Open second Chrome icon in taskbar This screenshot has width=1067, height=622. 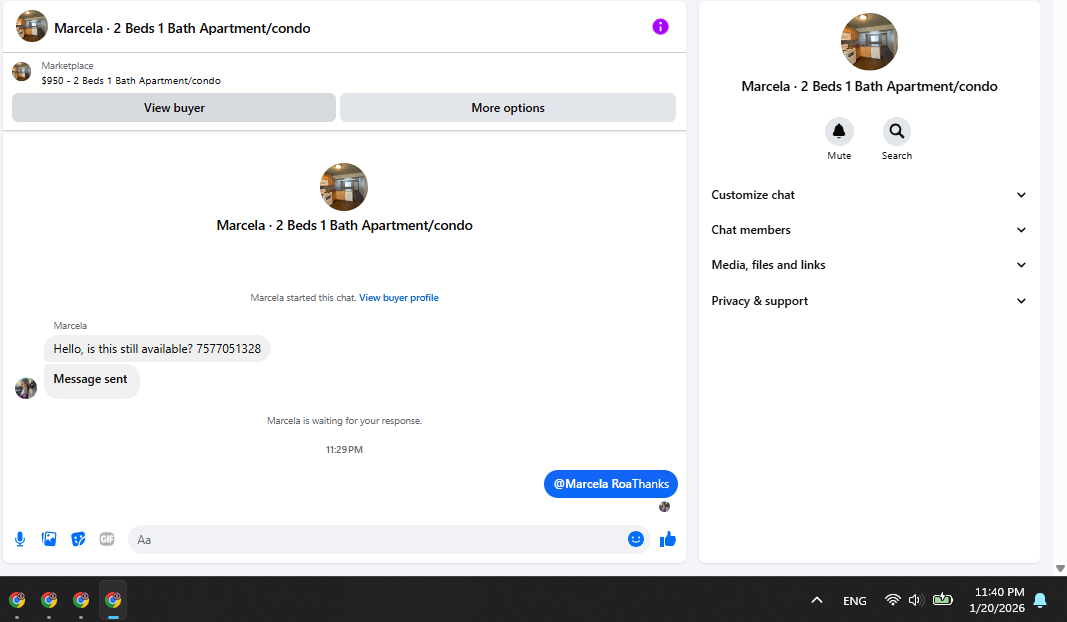[x=49, y=600]
